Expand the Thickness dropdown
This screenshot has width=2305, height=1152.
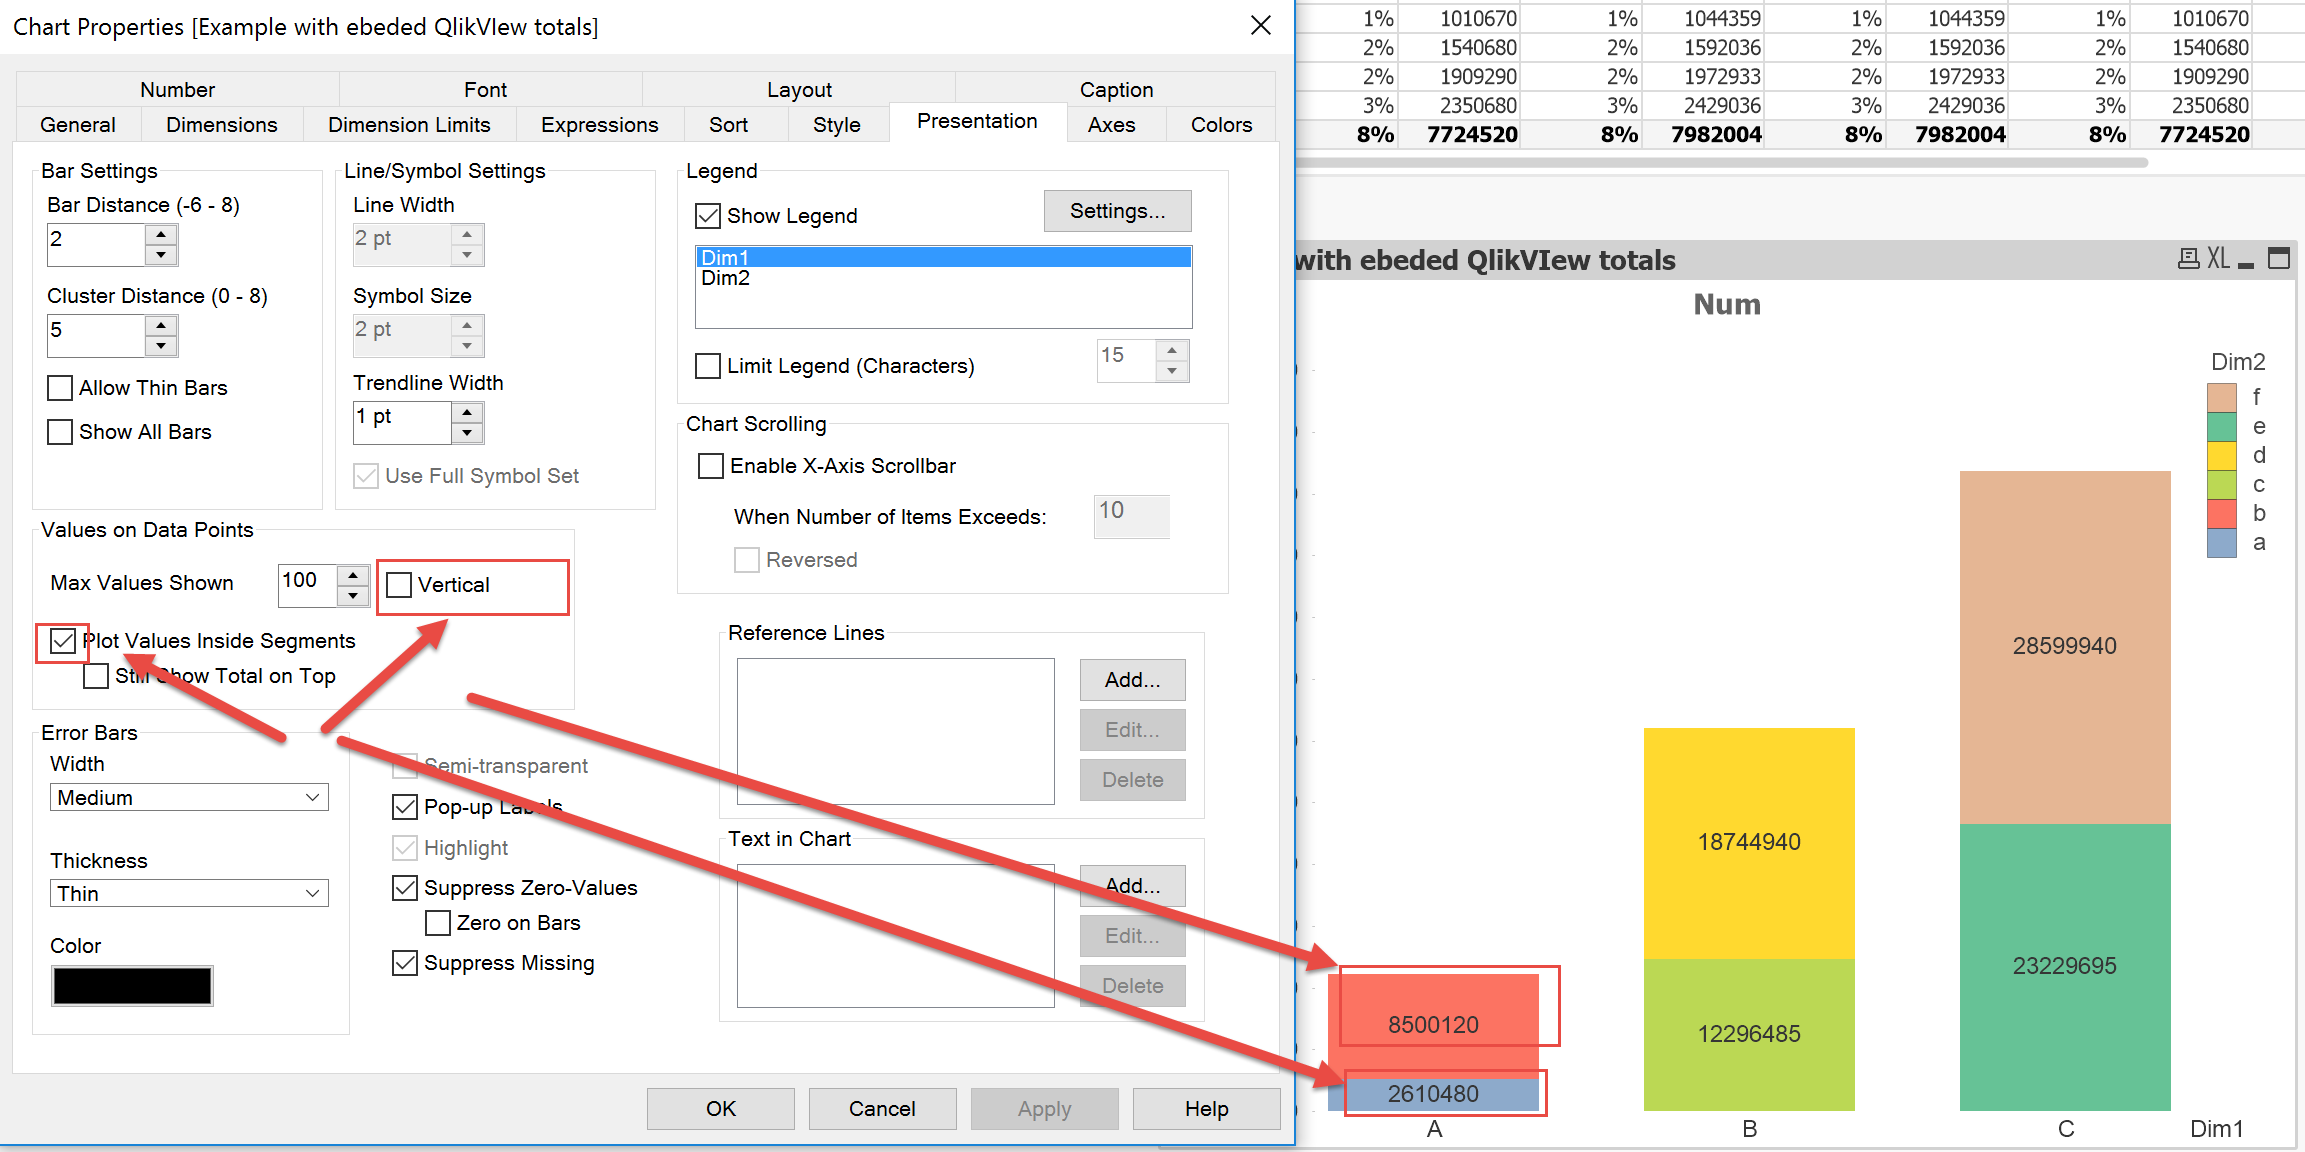pyautogui.click(x=189, y=893)
